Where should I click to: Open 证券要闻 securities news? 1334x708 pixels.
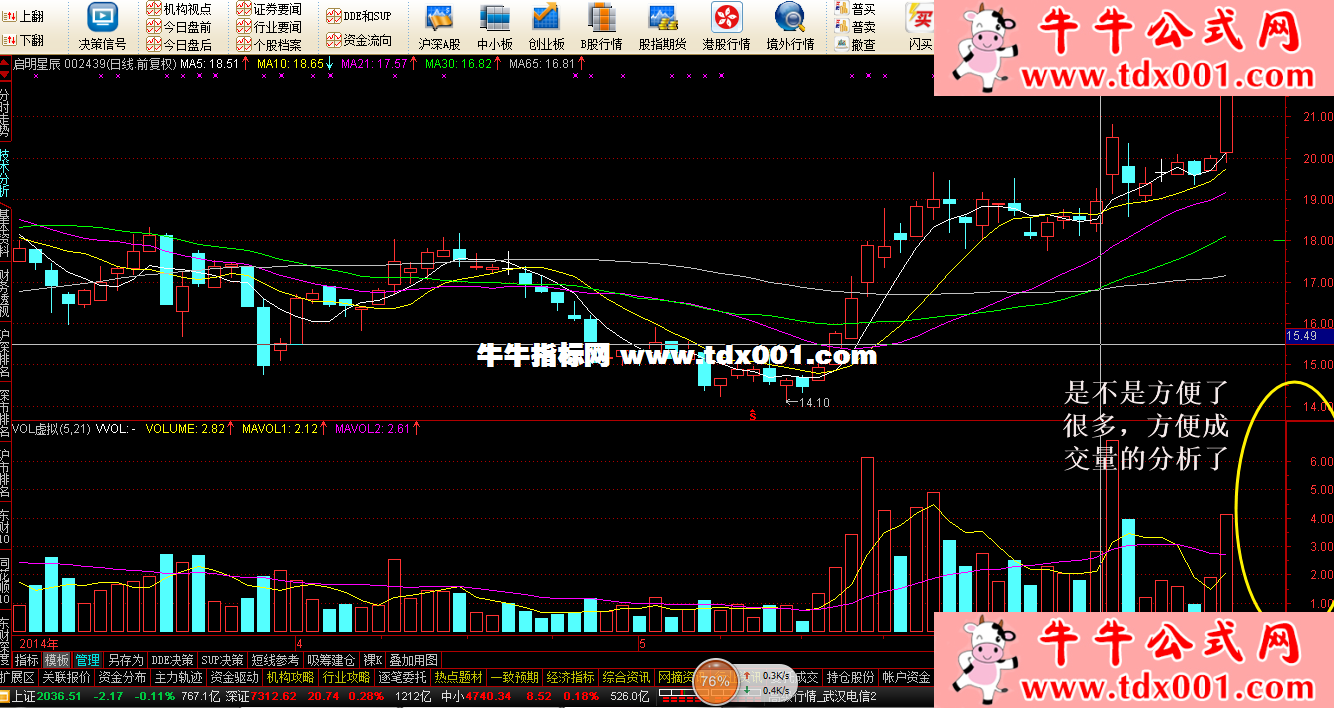[270, 9]
